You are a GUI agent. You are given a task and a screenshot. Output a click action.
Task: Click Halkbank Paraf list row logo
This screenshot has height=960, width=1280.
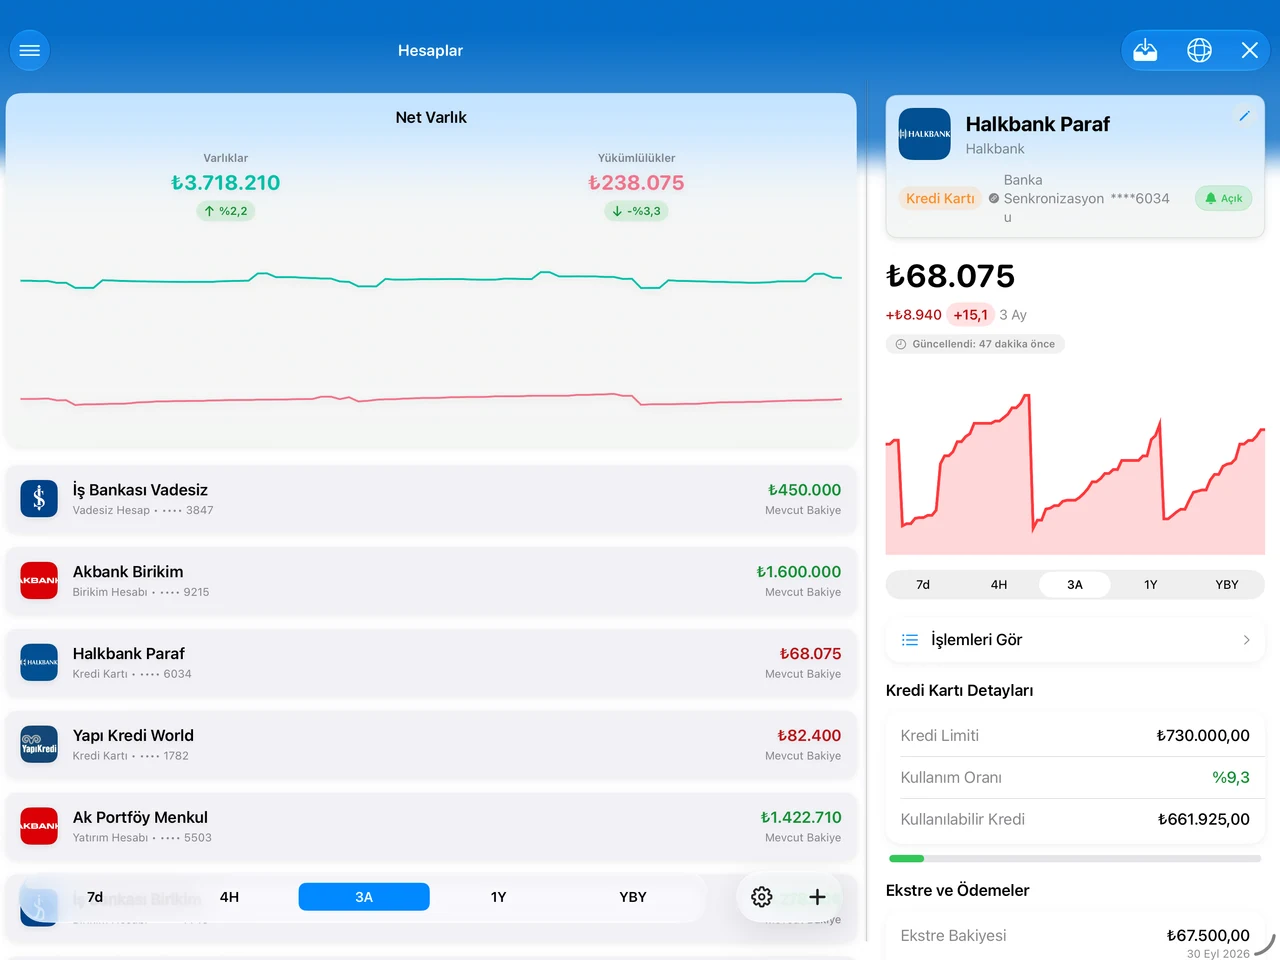click(39, 662)
